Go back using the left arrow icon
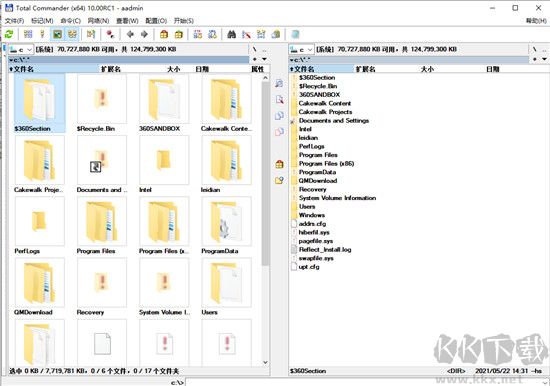 [x=130, y=34]
